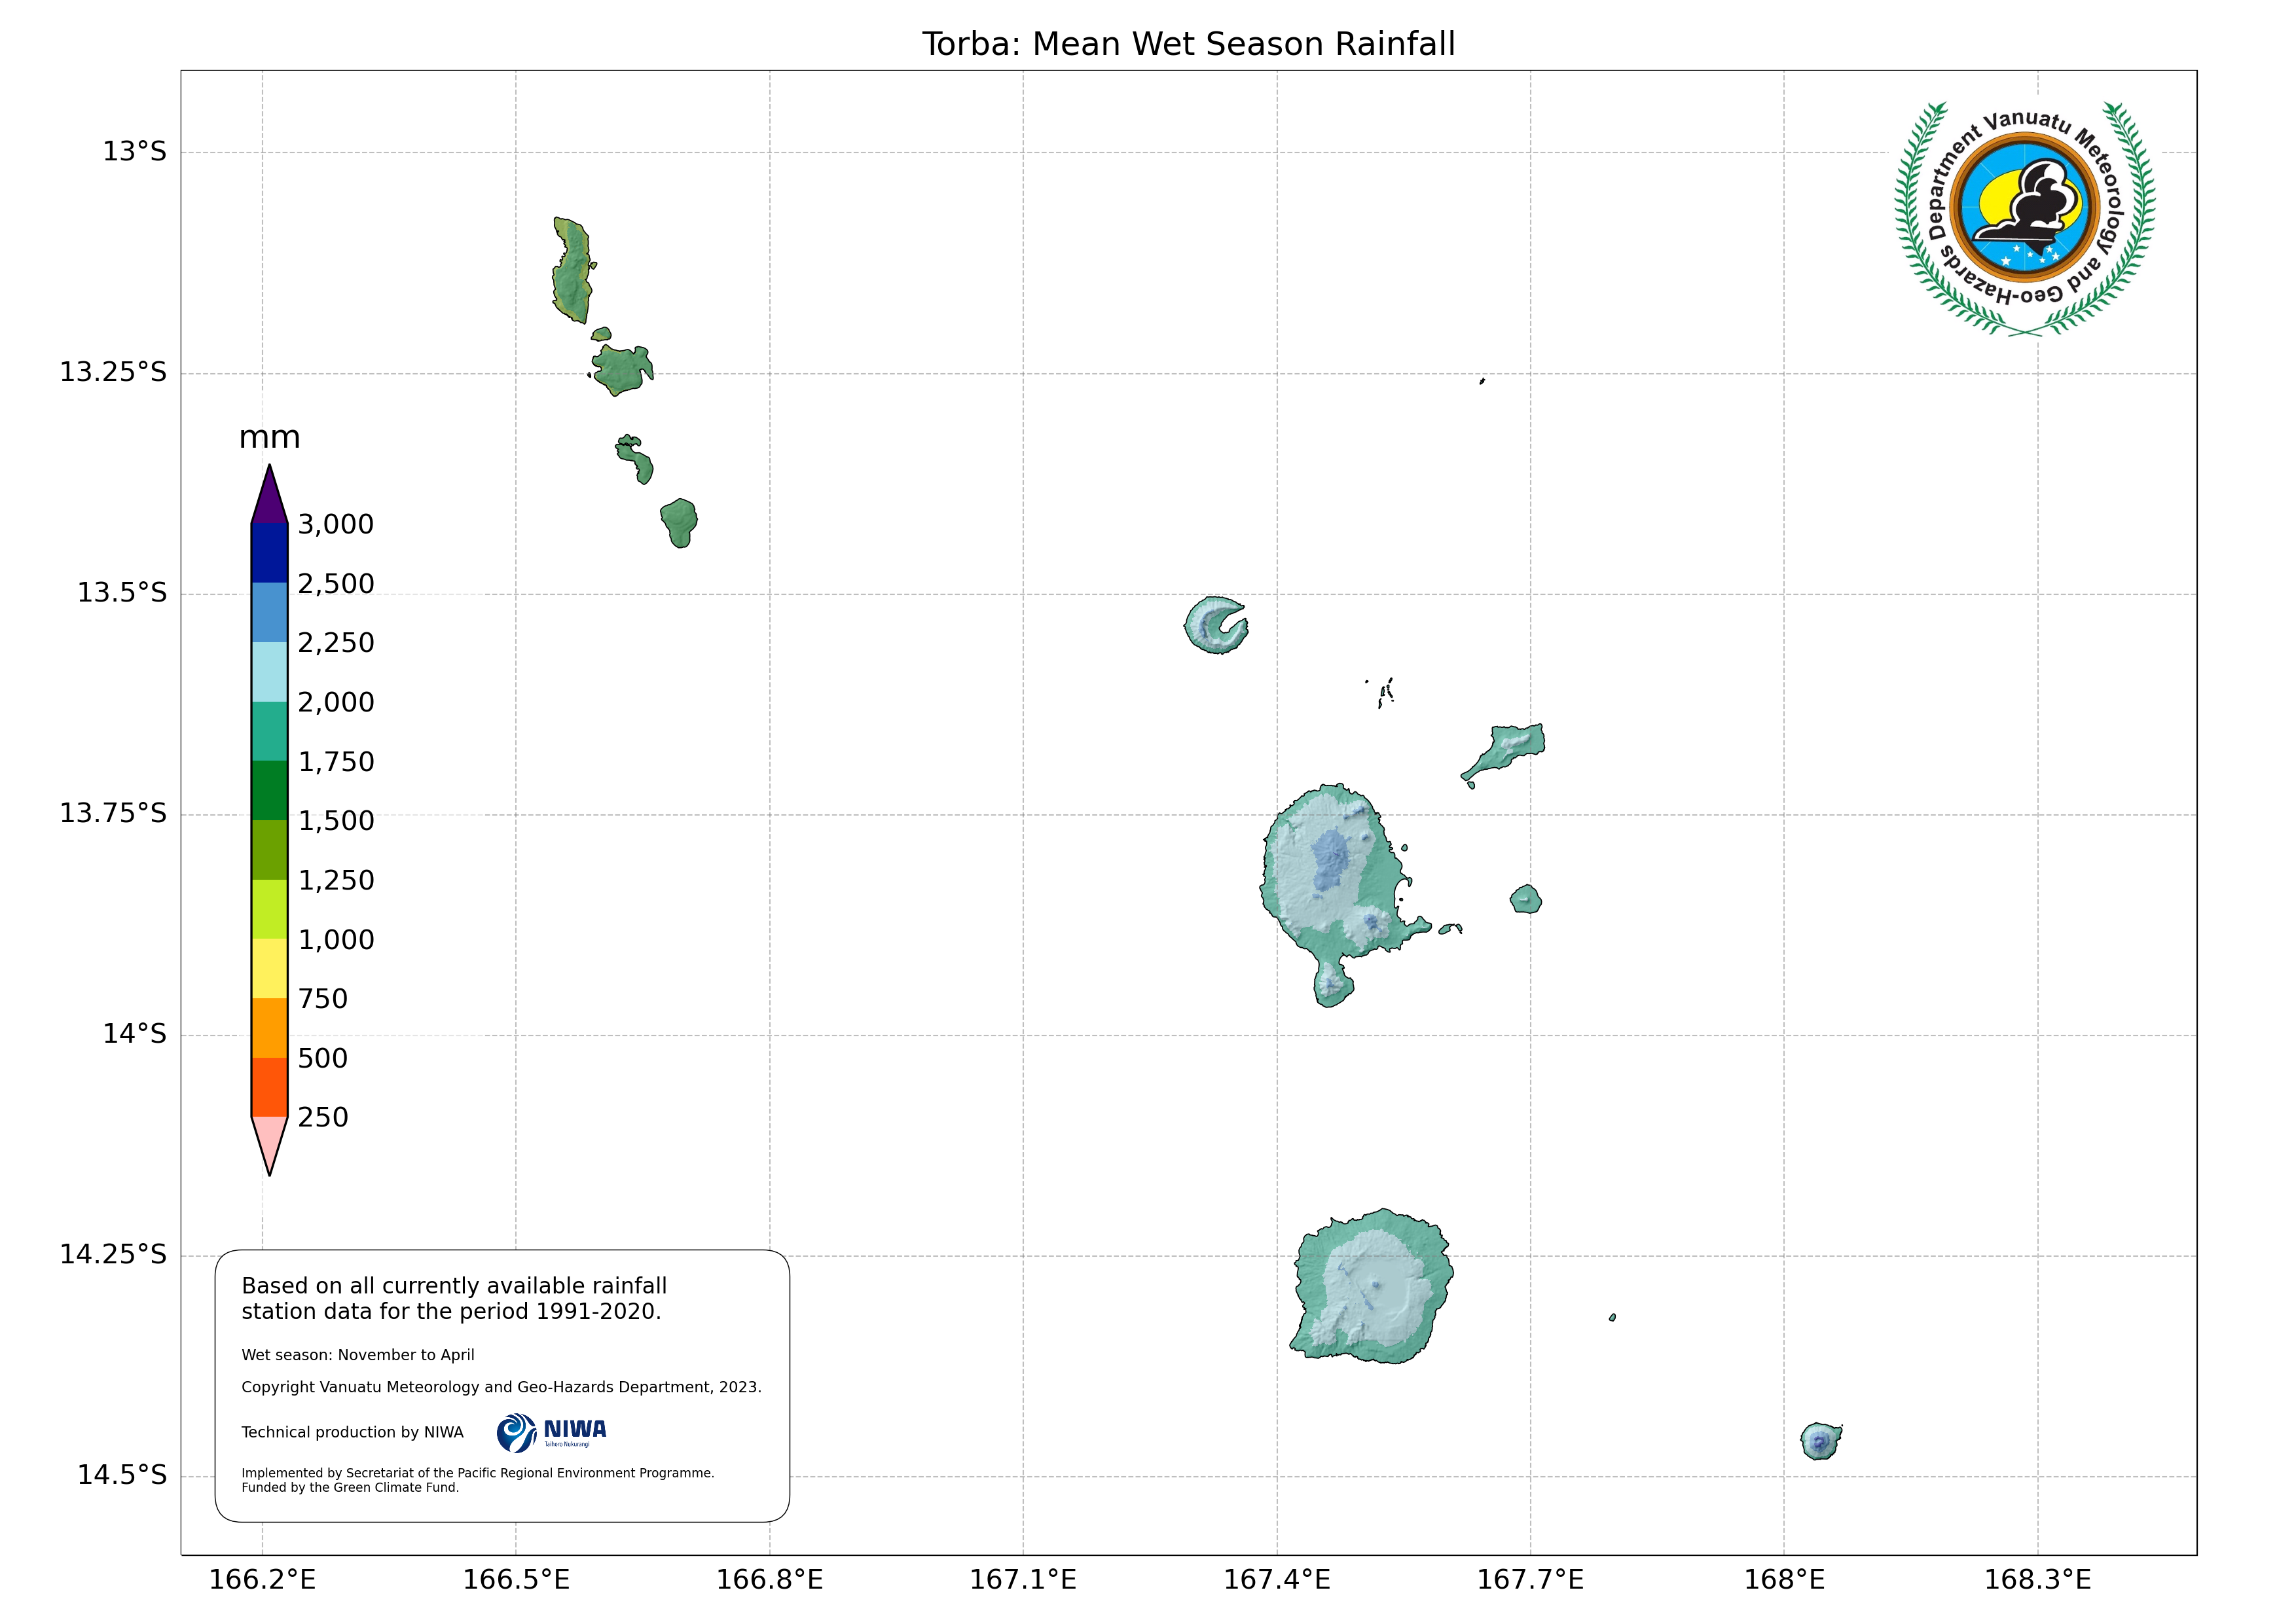Click the red-orange 250–500 color band
The image size is (2296, 1624).
tap(269, 1087)
